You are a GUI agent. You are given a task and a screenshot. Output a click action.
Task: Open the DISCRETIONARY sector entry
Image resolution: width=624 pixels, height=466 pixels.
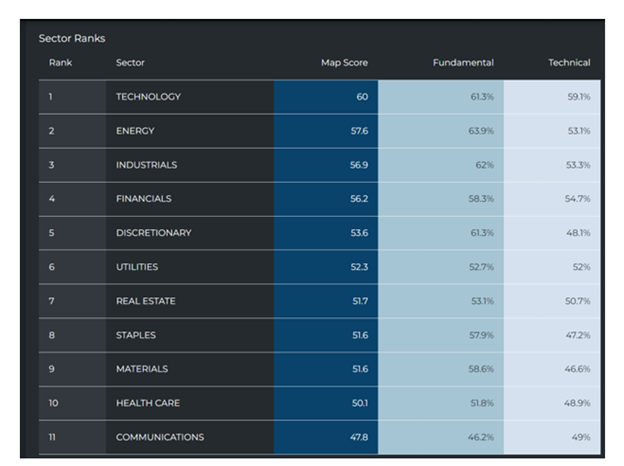click(153, 233)
